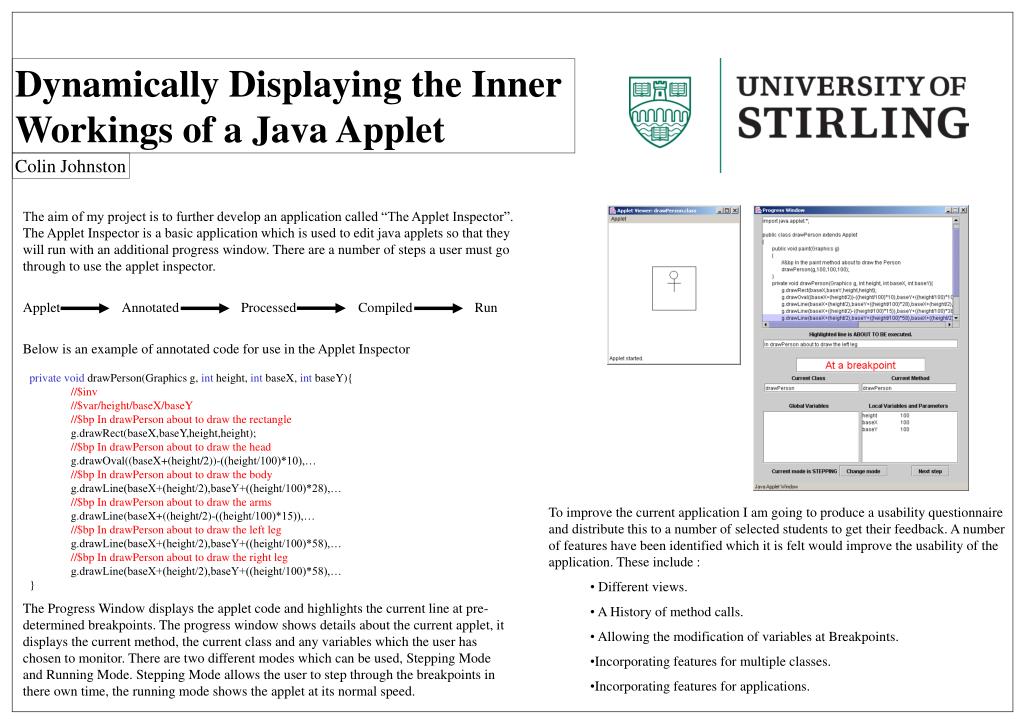Click the Current Class text field
1024x724 pixels.
(812, 387)
